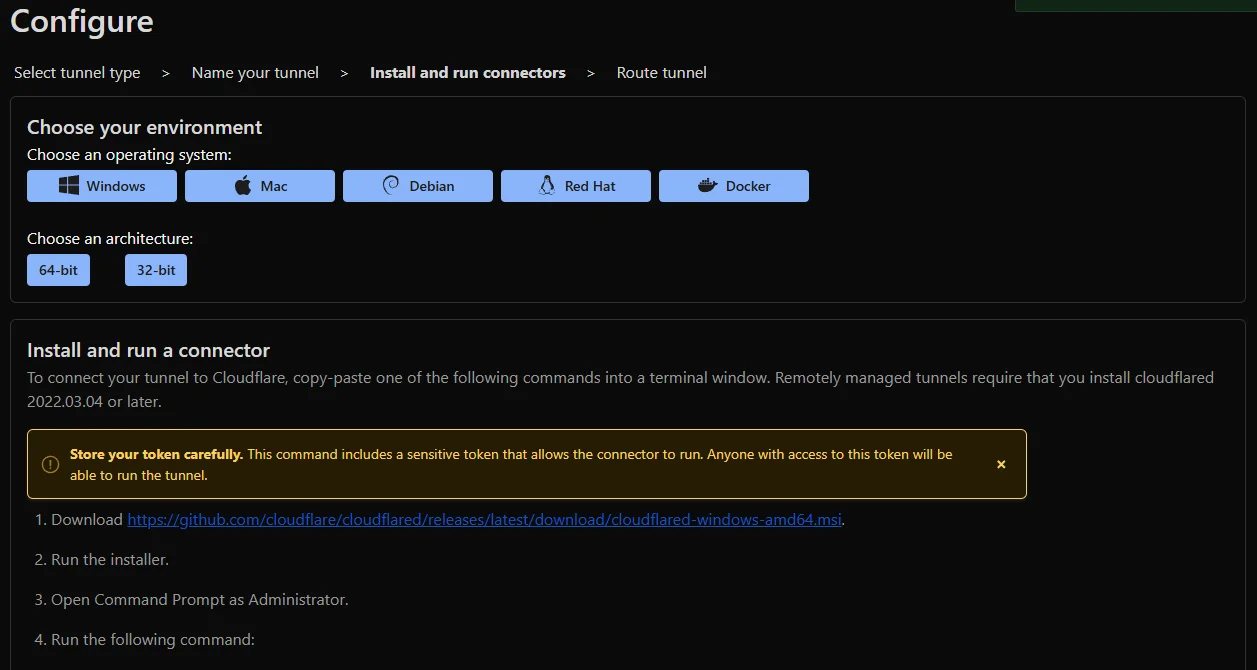The image size is (1257, 670).
Task: Click the chevron before Route tunnel
Action: pyautogui.click(x=591, y=73)
